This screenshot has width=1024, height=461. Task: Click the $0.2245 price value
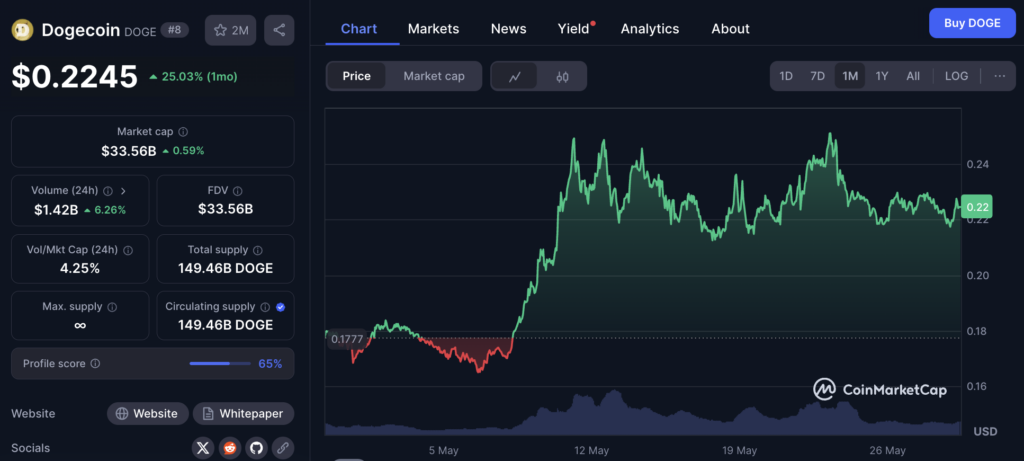74,76
